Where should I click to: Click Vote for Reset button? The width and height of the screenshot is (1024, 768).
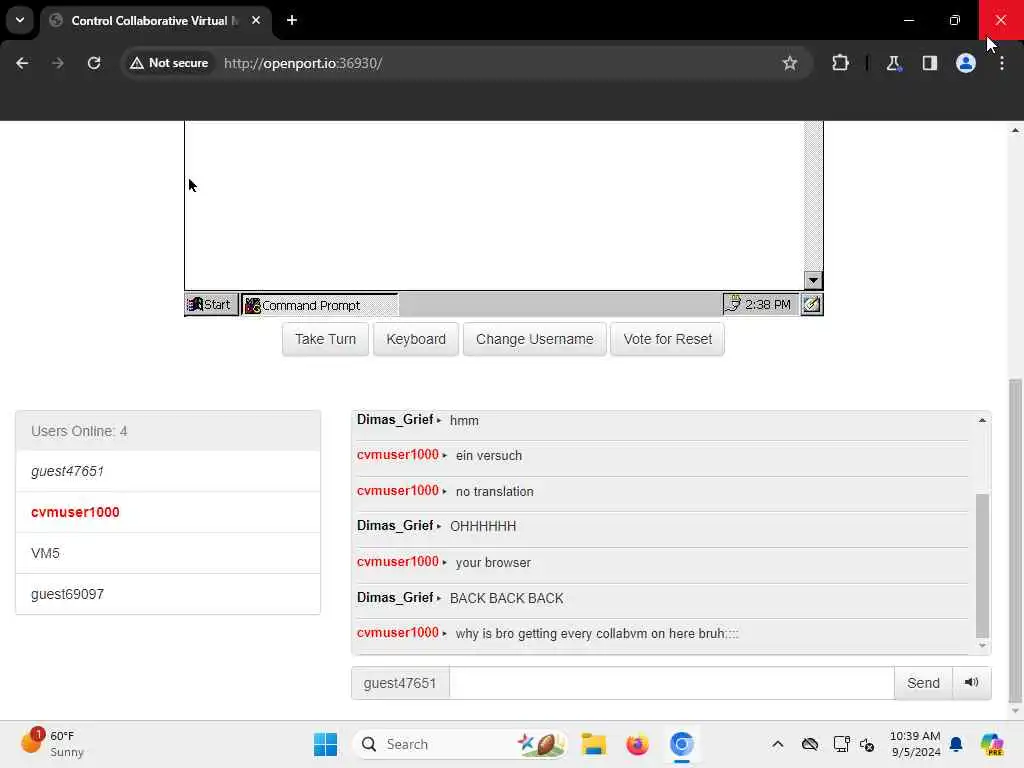coord(667,339)
